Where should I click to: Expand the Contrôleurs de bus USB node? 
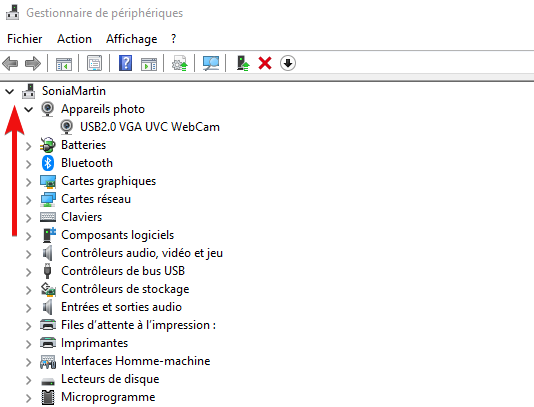click(x=29, y=272)
